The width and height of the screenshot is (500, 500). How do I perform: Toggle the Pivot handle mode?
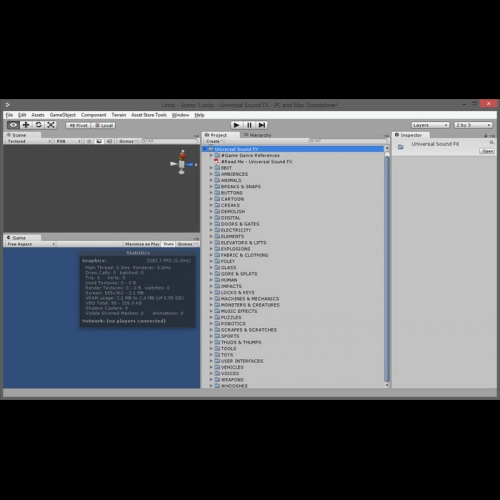pos(78,125)
